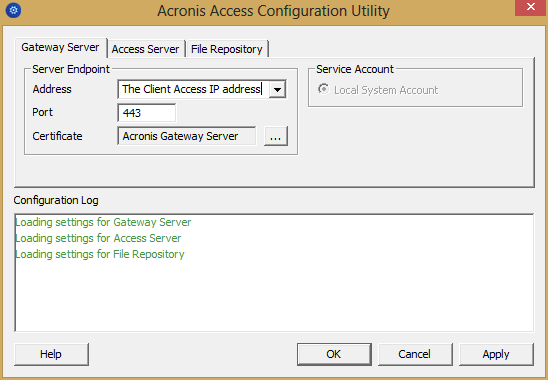
Task: Discard changes with the Cancel button
Action: coord(415,354)
